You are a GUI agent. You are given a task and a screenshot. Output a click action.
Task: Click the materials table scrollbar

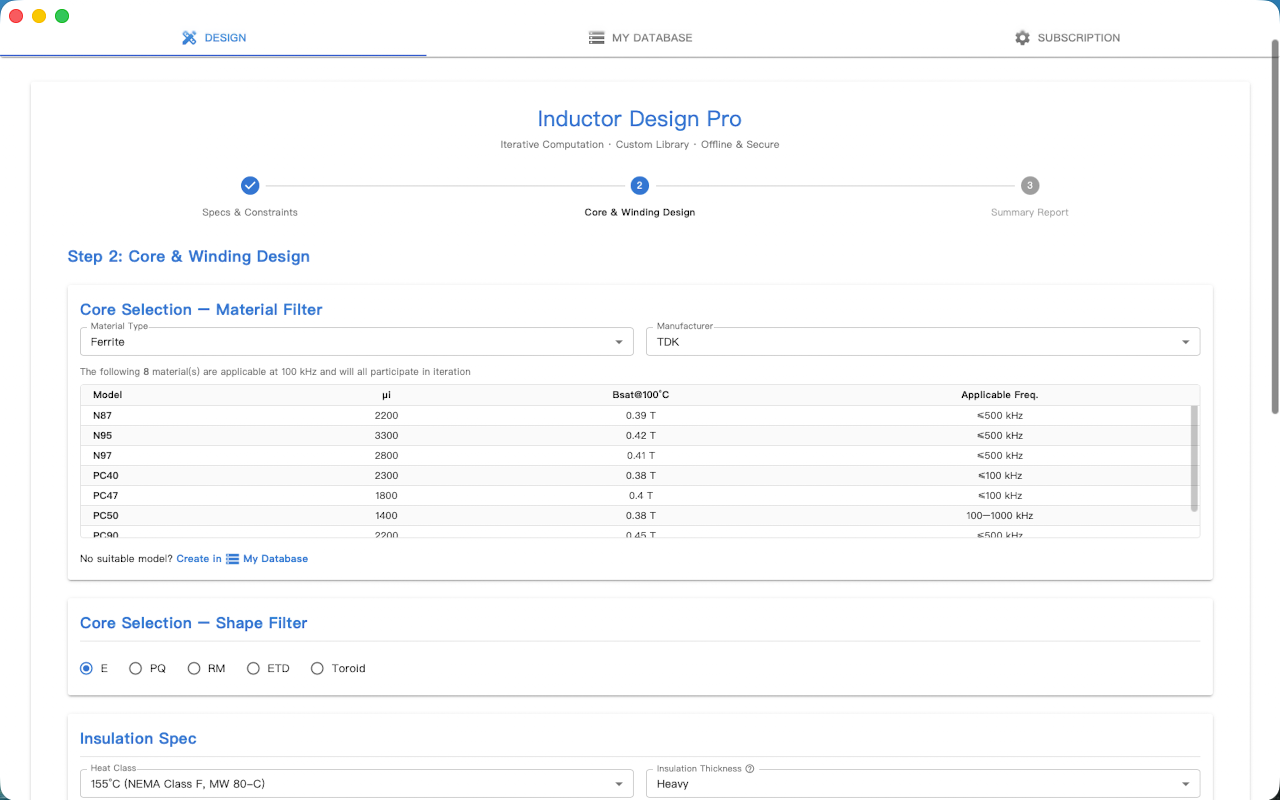click(x=1194, y=458)
